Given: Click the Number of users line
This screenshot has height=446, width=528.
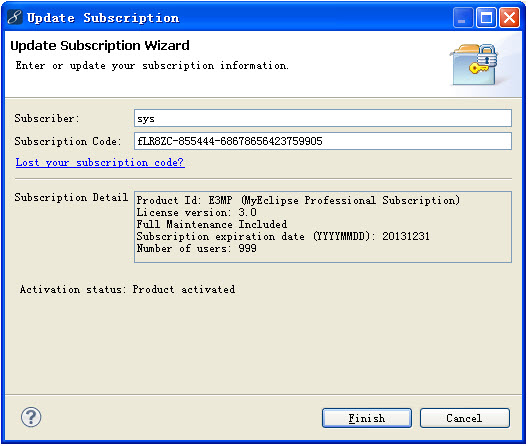Looking at the screenshot, I should pyautogui.click(x=196, y=249).
